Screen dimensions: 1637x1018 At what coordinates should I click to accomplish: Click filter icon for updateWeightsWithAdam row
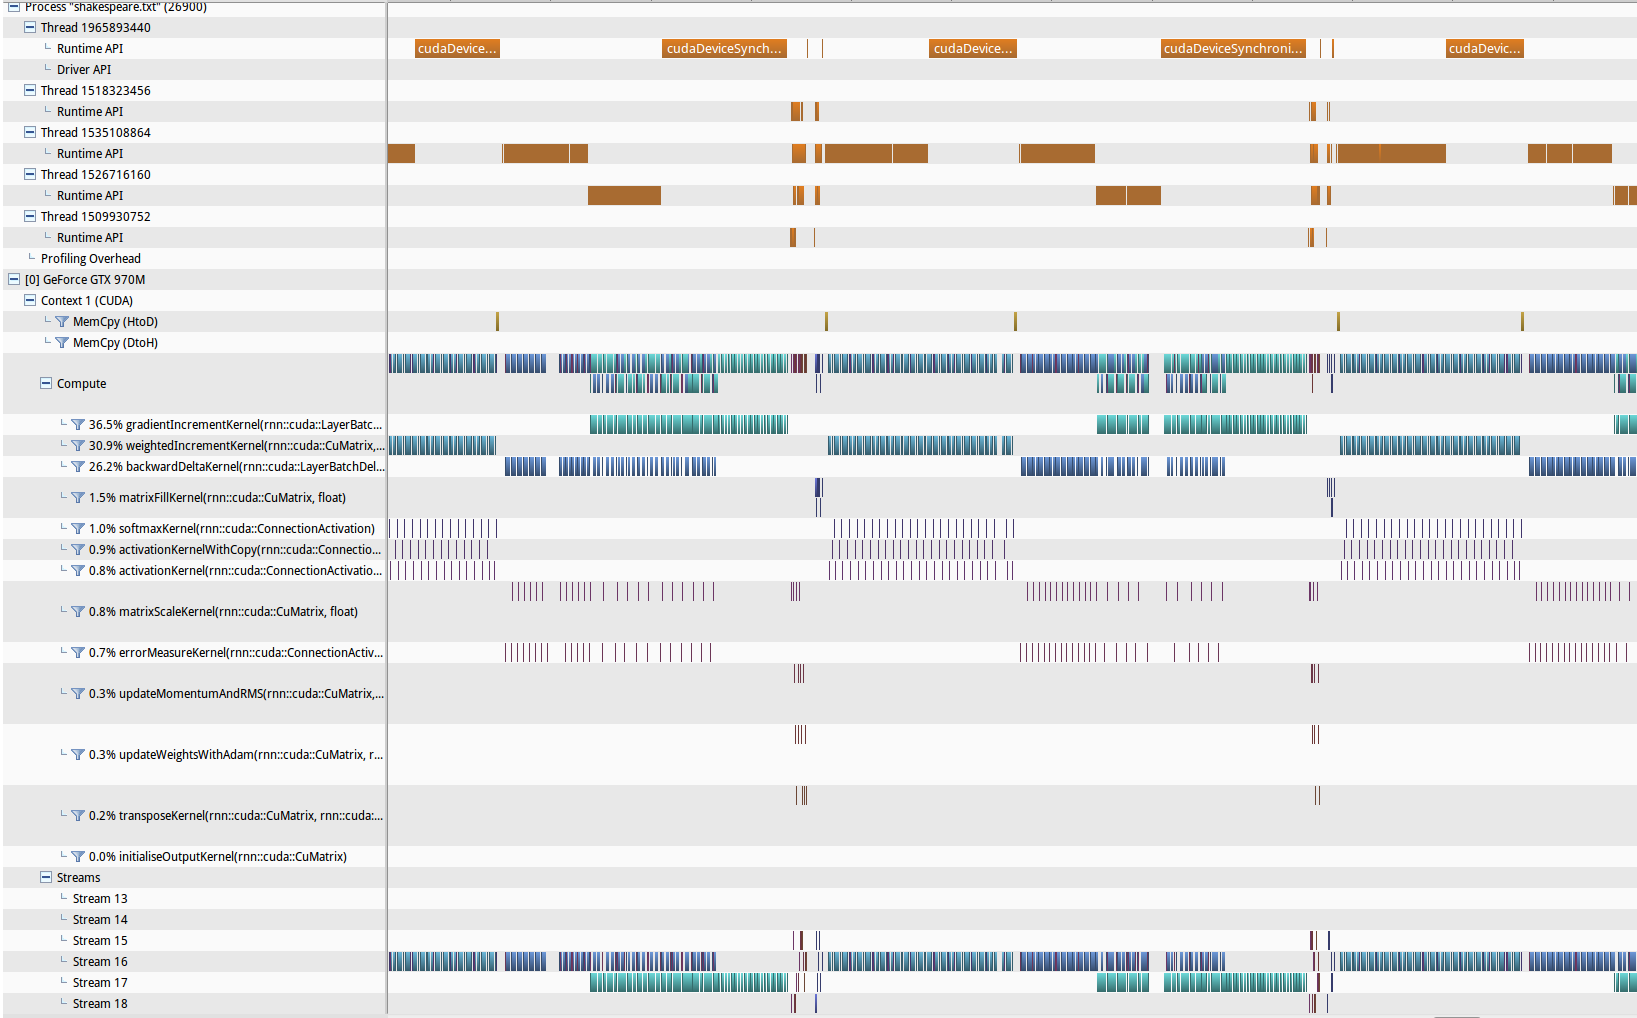(78, 755)
